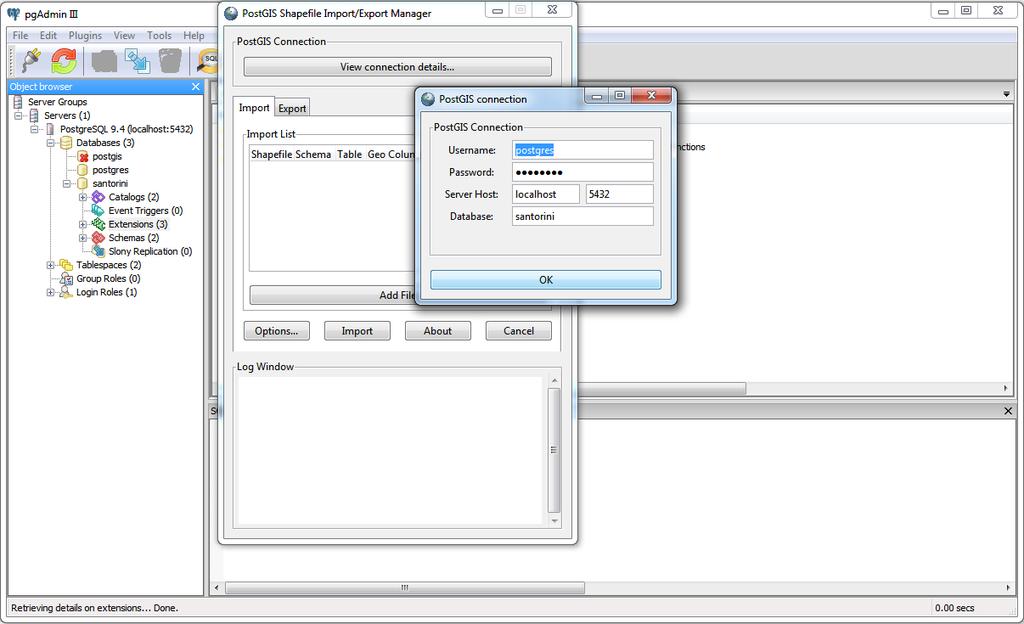Image resolution: width=1024 pixels, height=624 pixels.
Task: Expand the Schemas (2) node
Action: [x=82, y=238]
